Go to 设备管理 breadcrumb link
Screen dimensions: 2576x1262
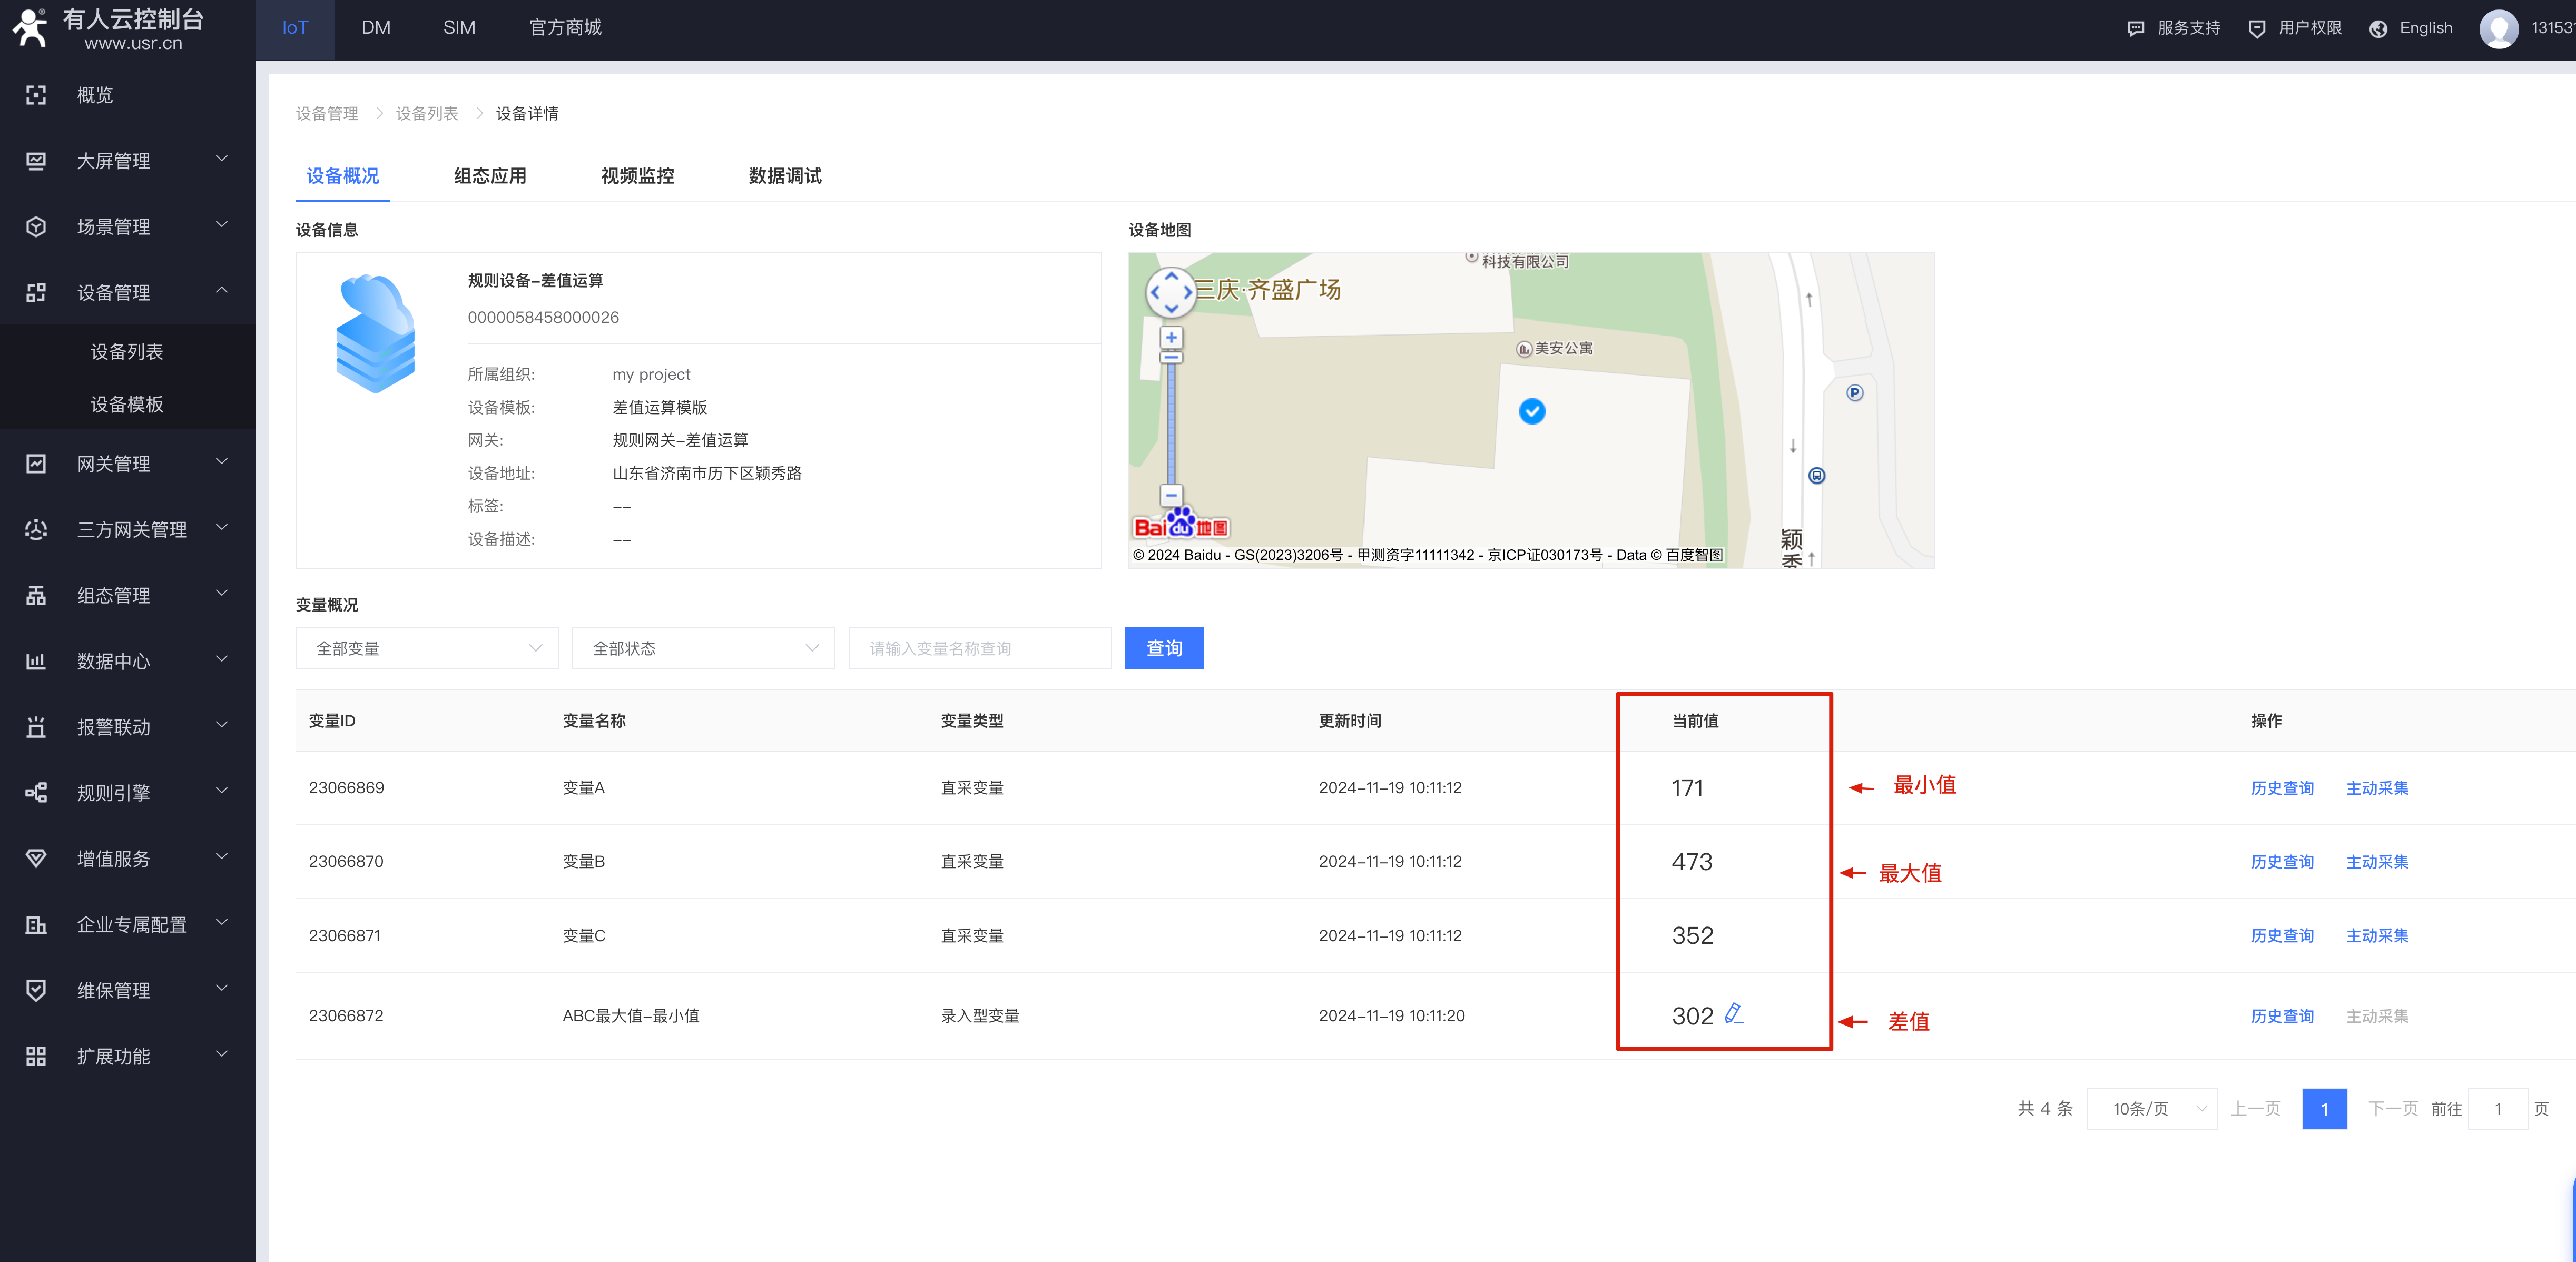click(x=327, y=113)
